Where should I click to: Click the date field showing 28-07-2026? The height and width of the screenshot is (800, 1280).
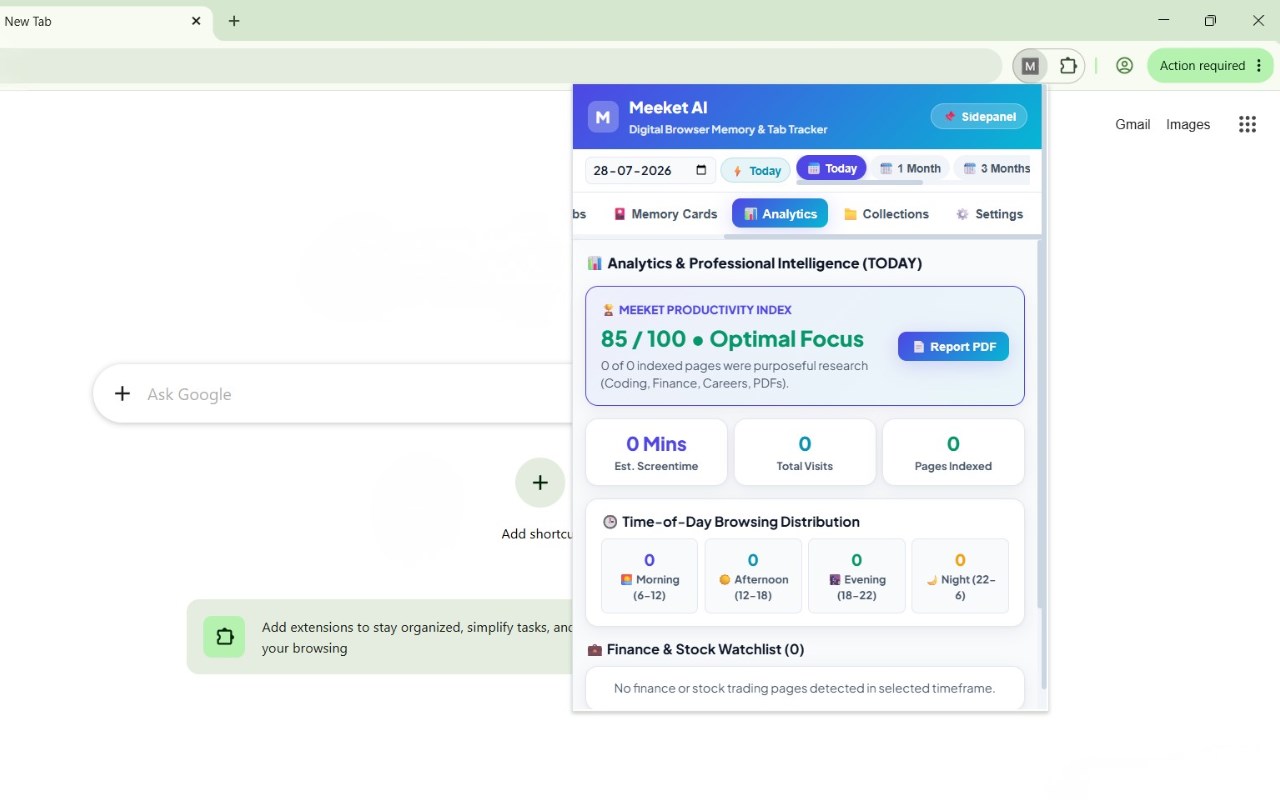(x=650, y=170)
